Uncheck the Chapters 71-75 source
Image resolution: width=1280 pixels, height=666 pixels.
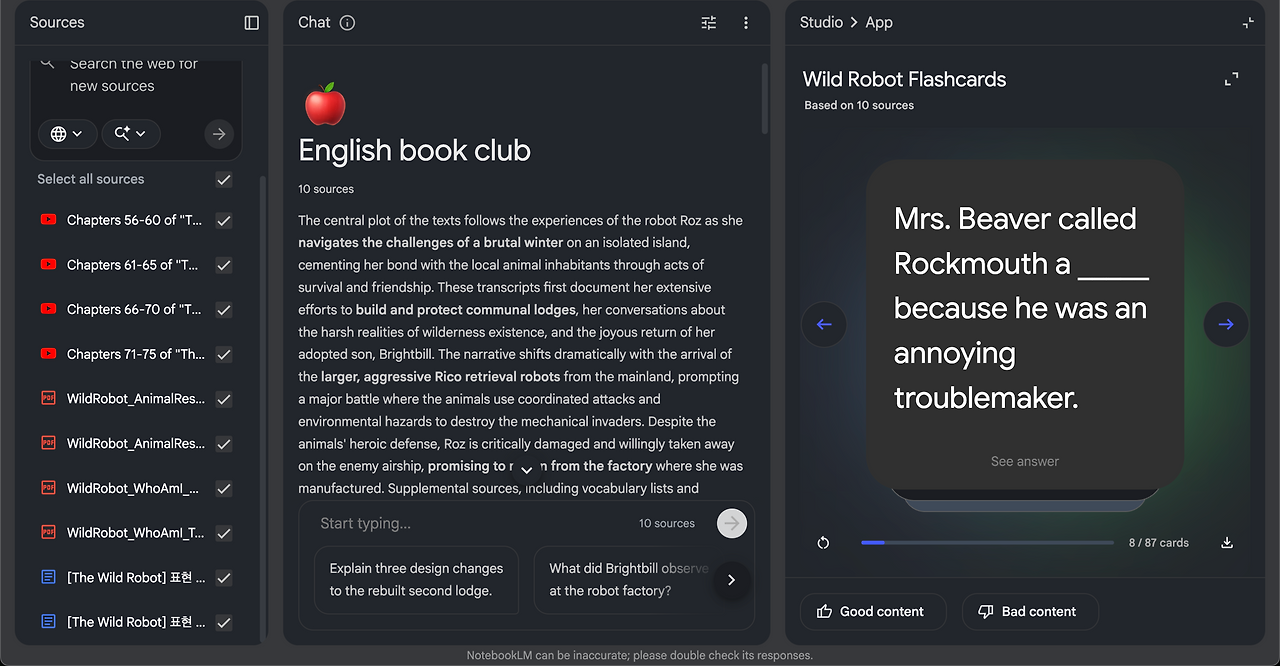click(224, 354)
